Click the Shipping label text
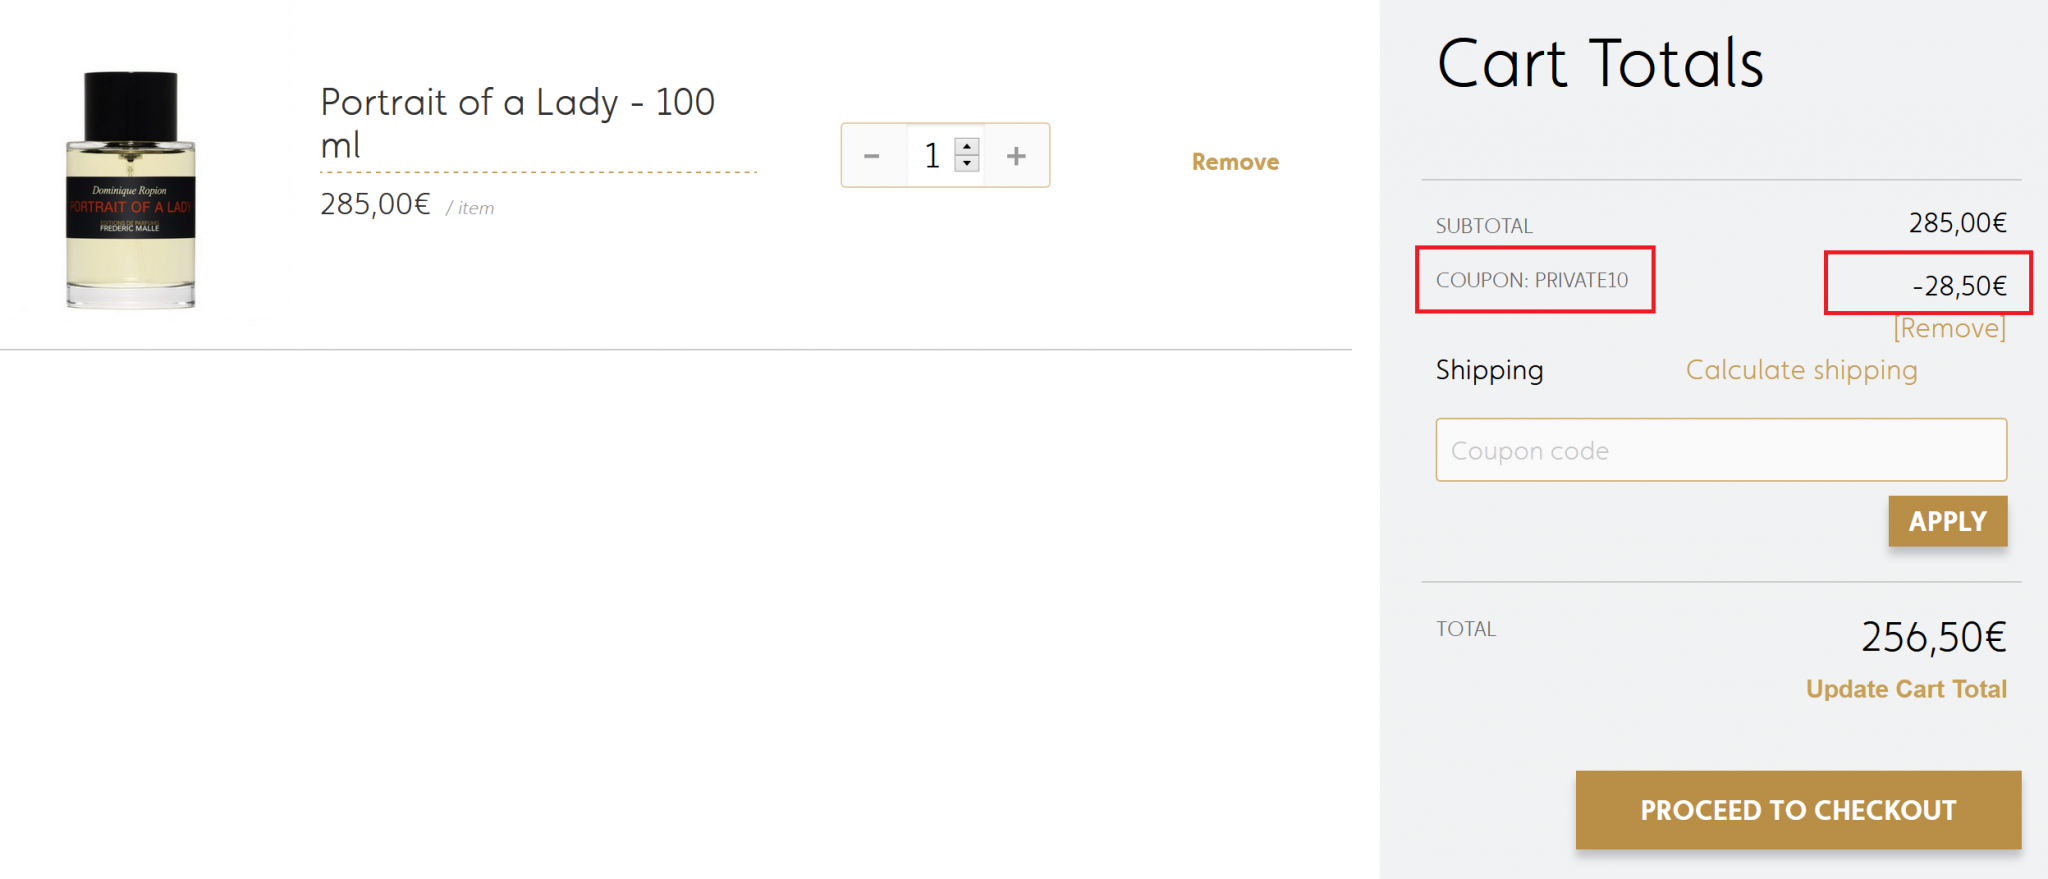Screen dimensions: 2048x879 pyautogui.click(x=1489, y=370)
